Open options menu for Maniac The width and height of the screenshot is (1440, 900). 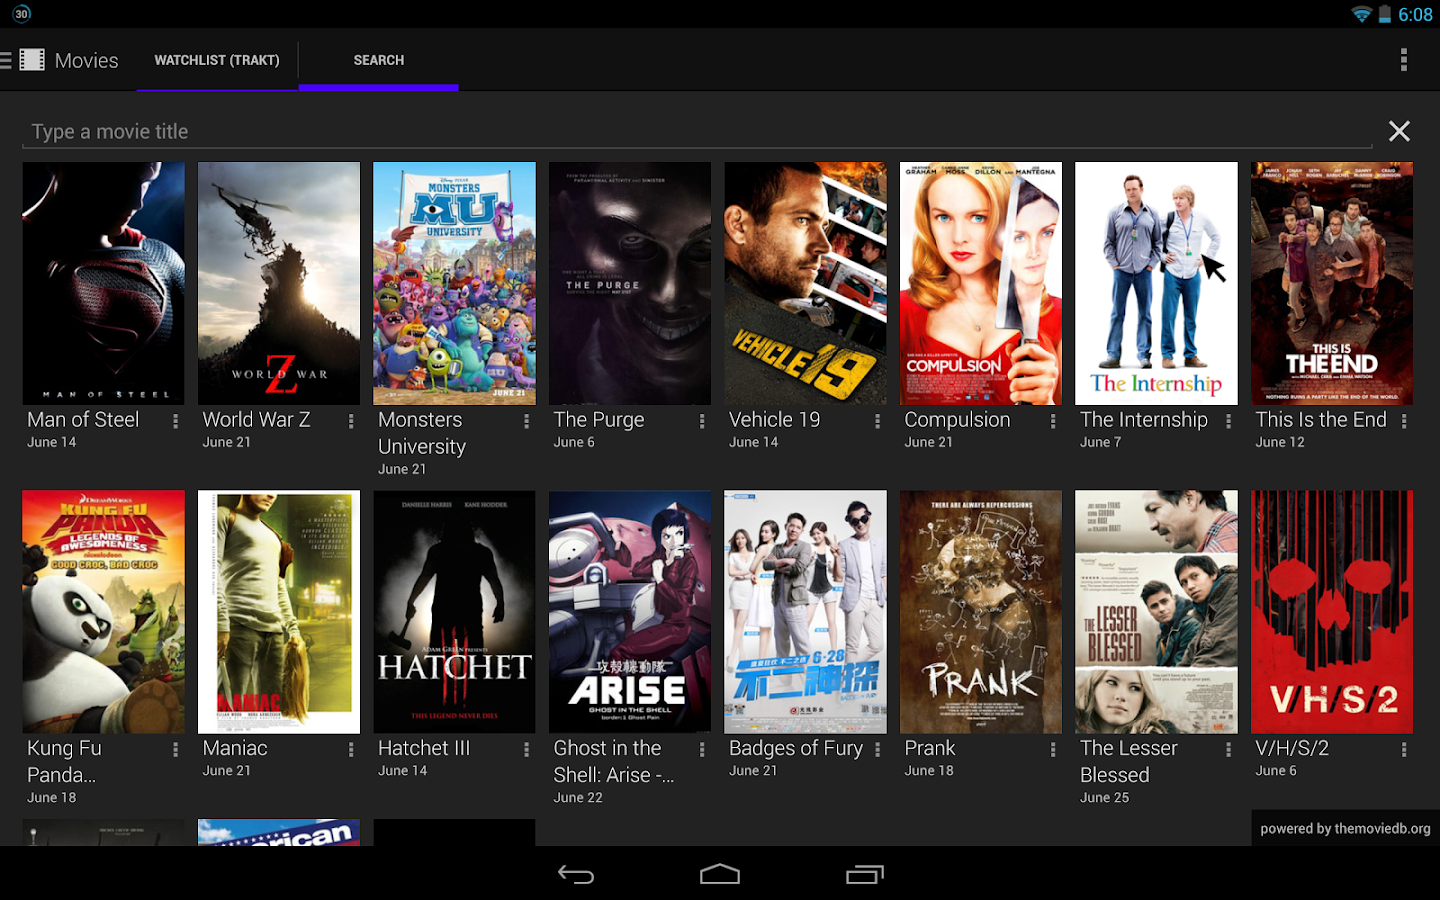click(x=351, y=749)
